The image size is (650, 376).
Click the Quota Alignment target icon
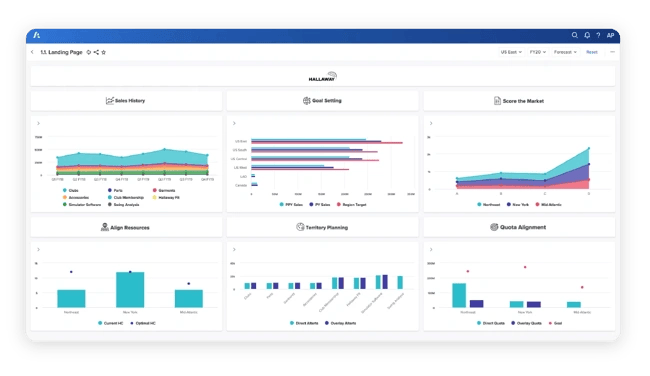(x=494, y=227)
